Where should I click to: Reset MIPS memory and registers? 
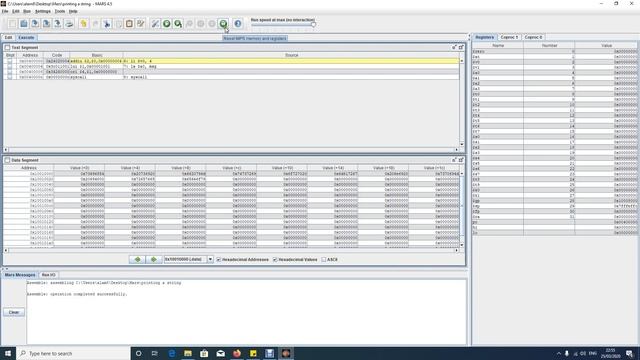coord(223,24)
